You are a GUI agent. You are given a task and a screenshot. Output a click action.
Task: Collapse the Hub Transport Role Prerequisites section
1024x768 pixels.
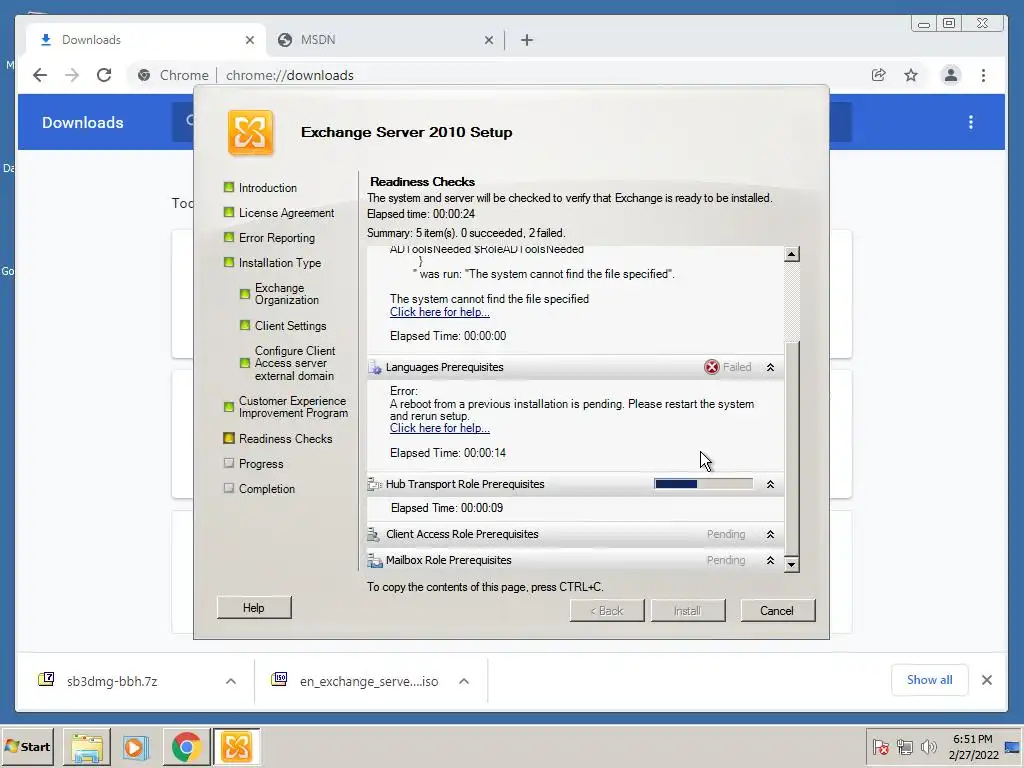[770, 485]
